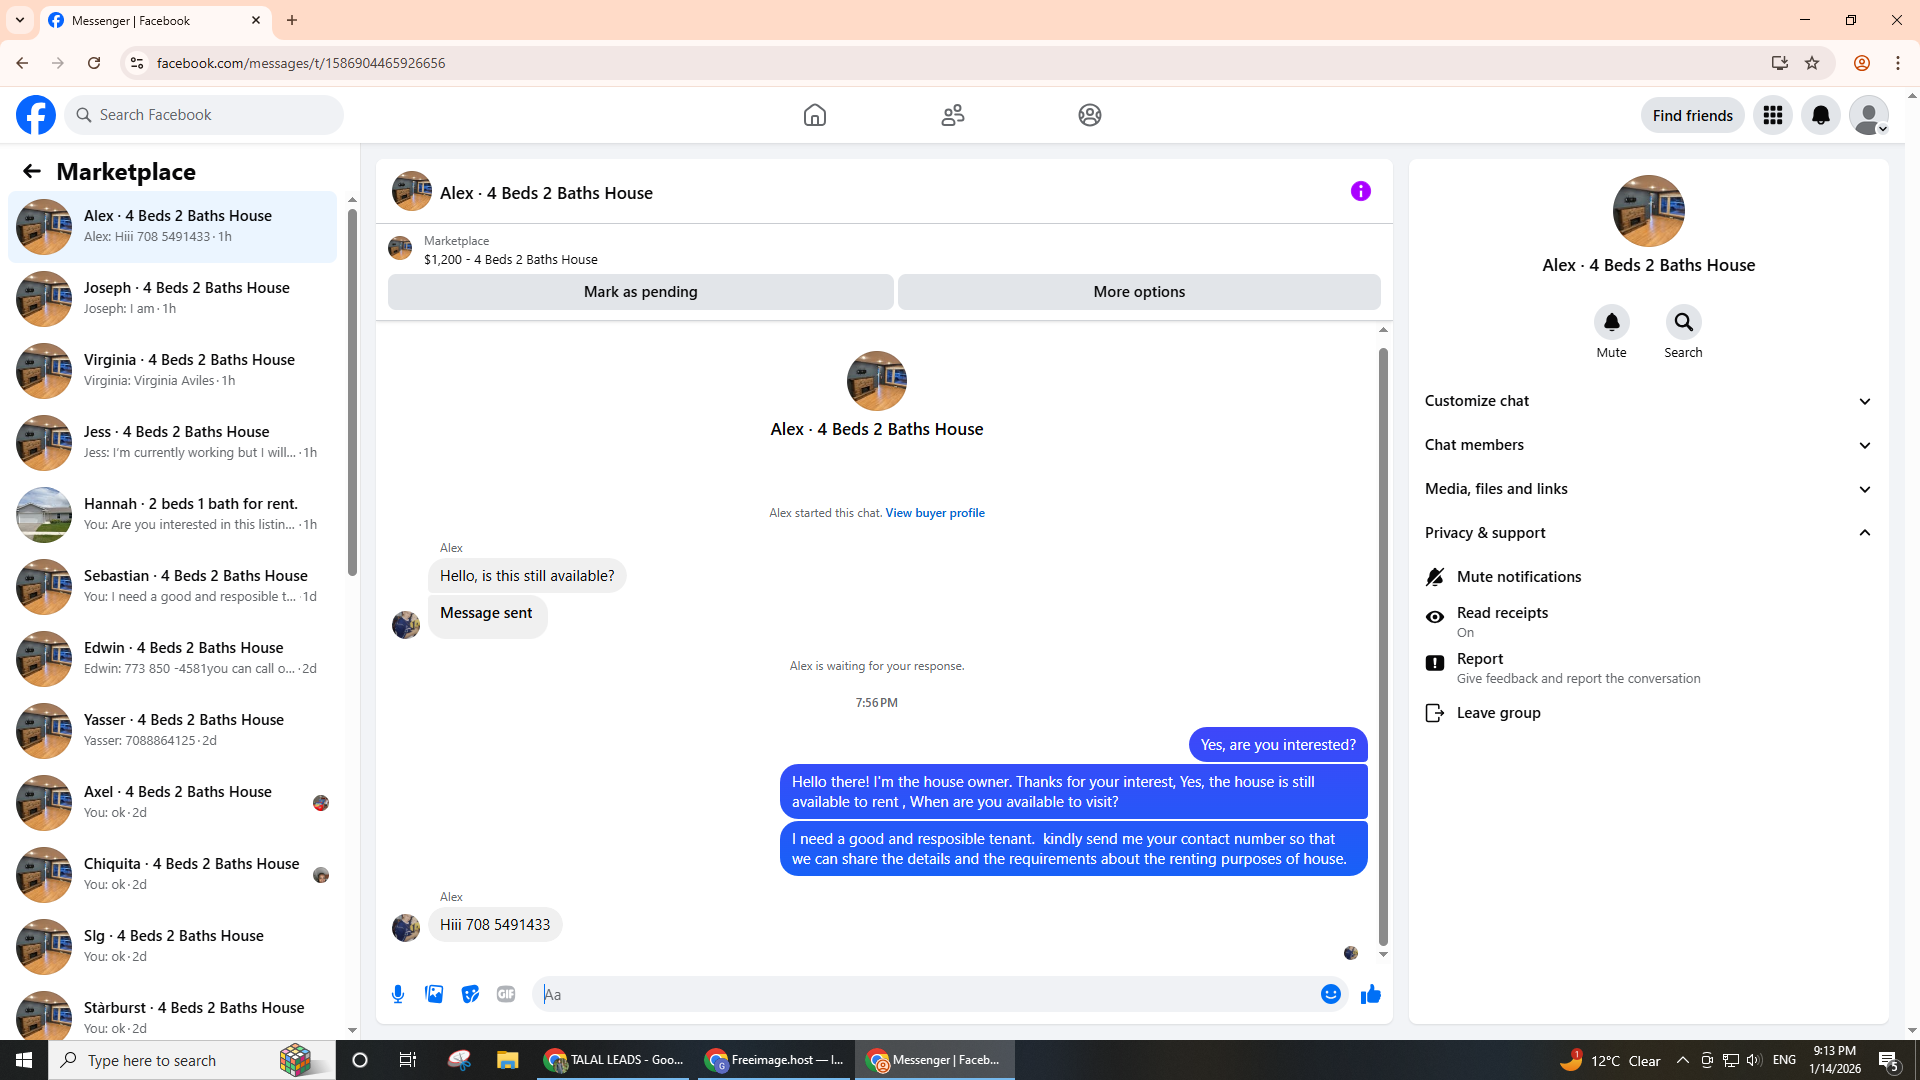Choose an emoji with the smiley icon
1920x1080 pixels.
coord(1330,994)
